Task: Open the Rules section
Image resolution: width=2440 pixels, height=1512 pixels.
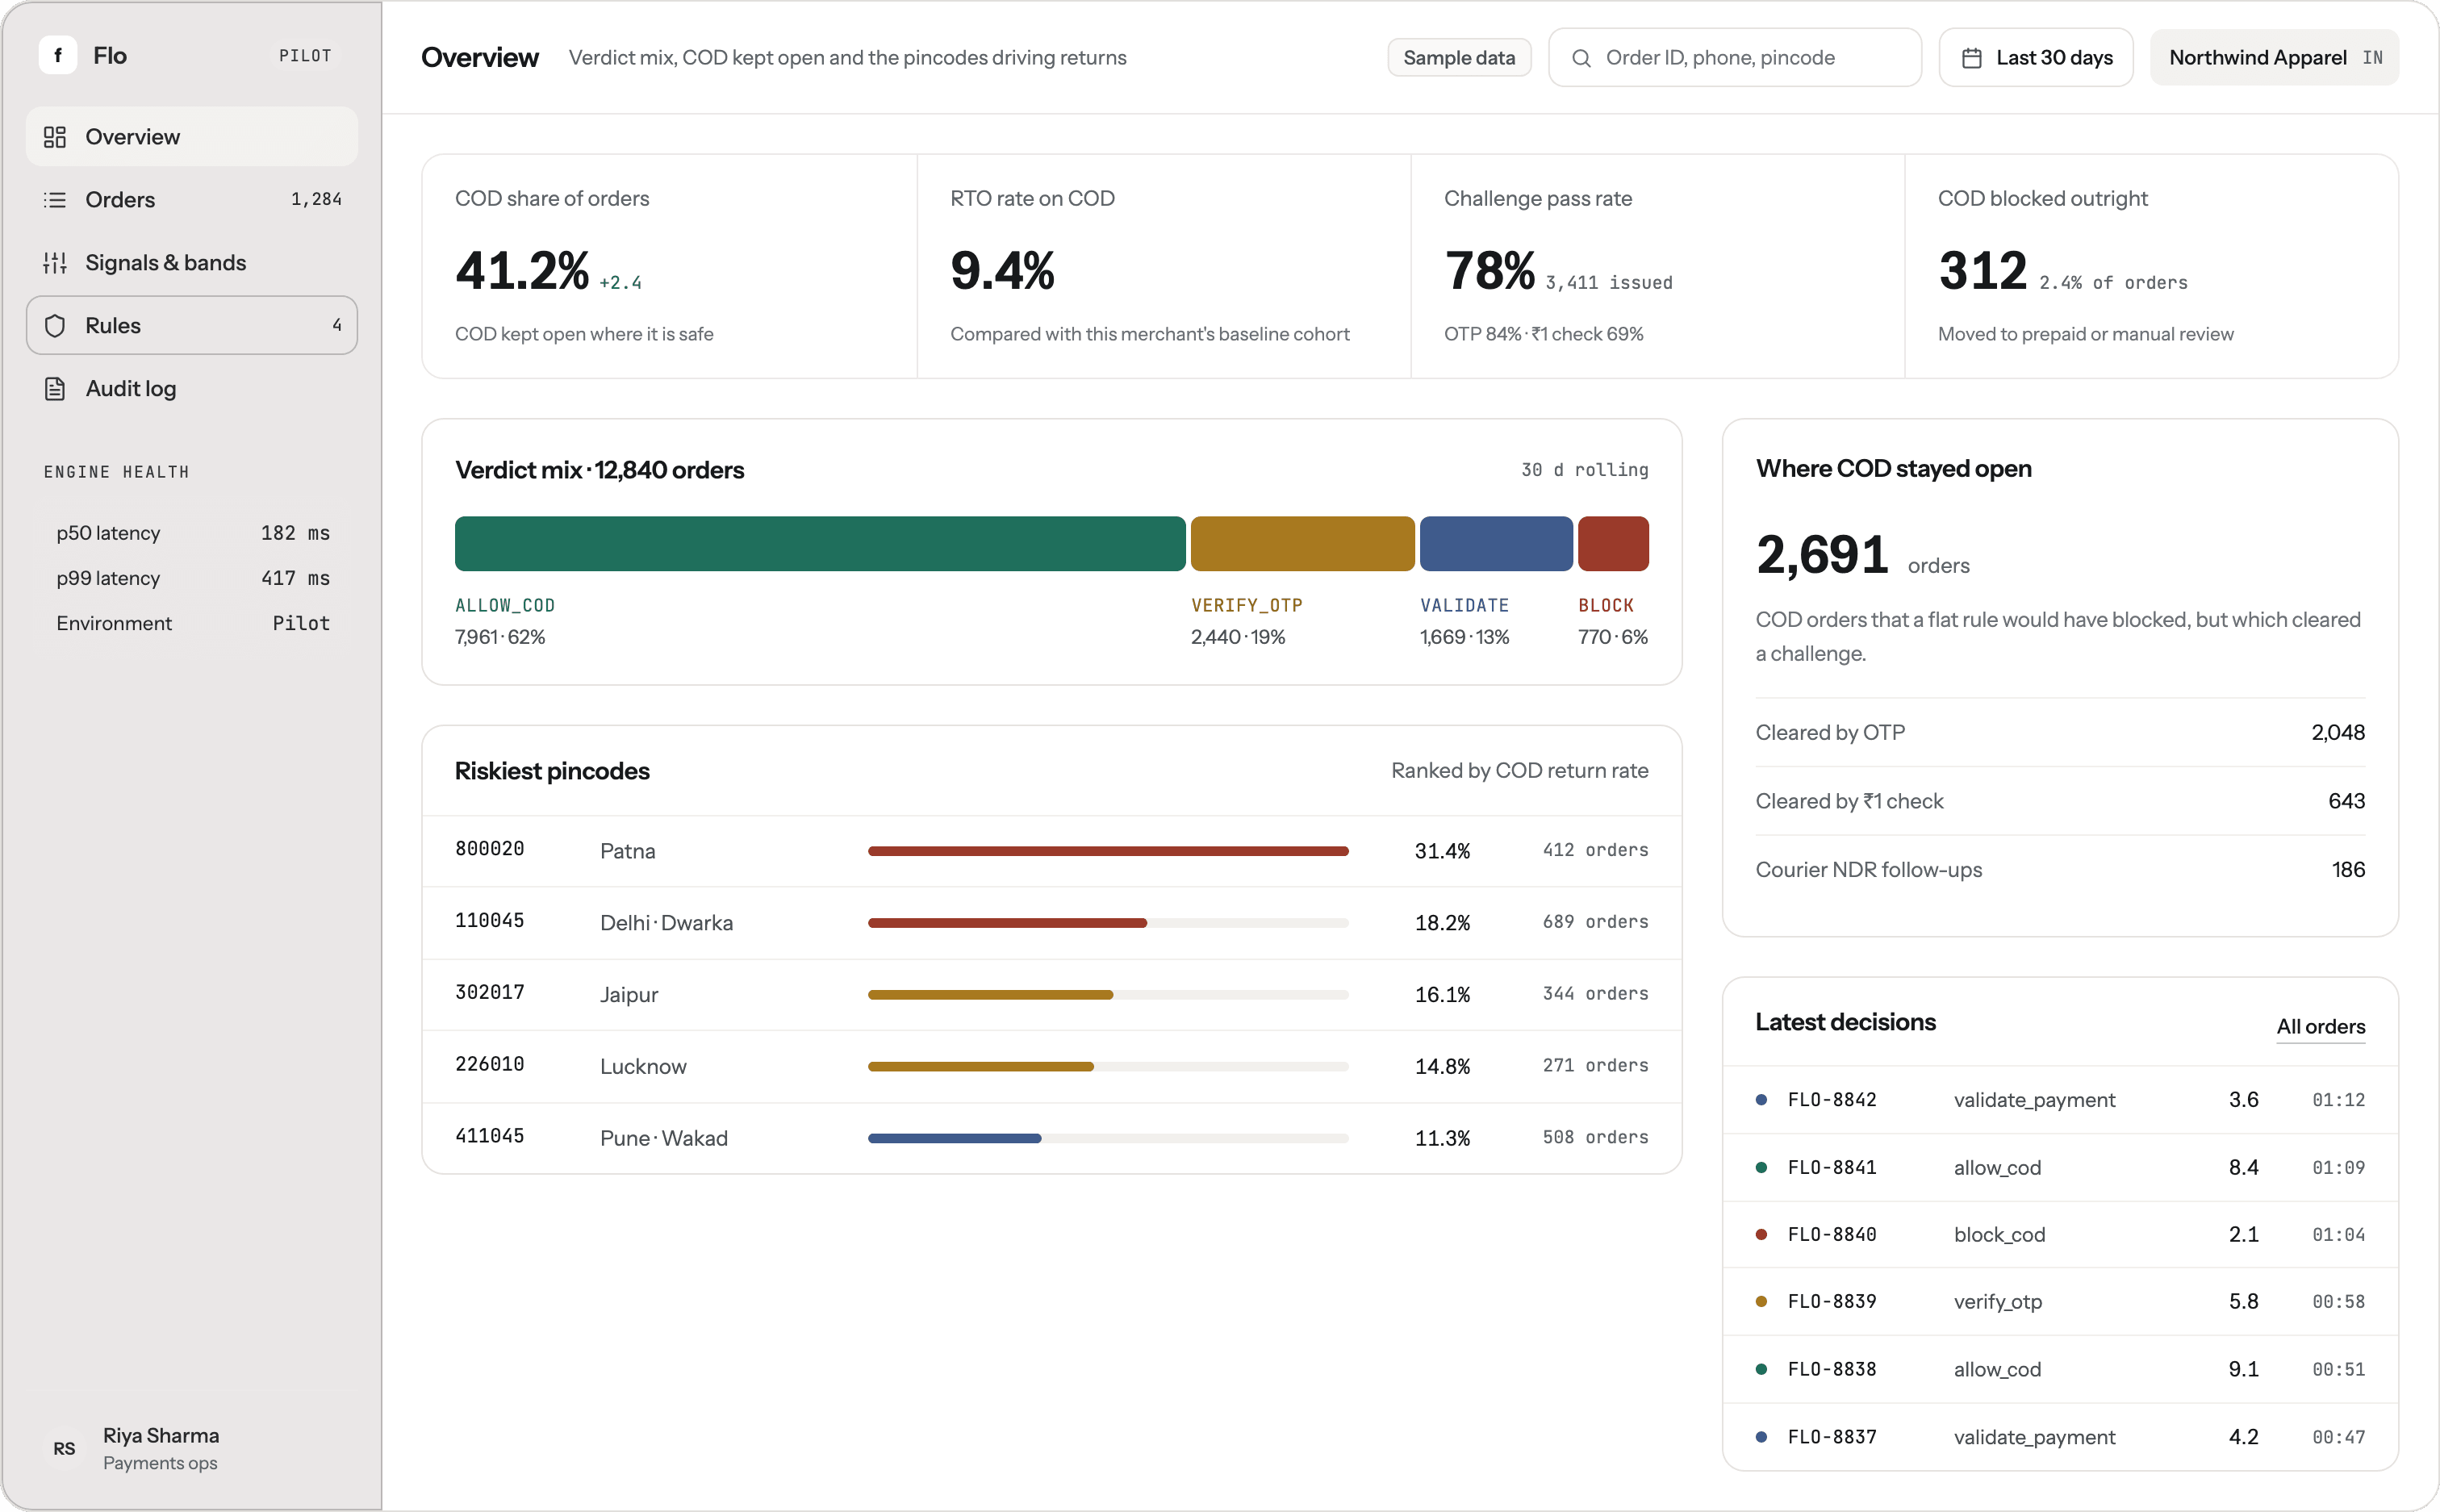Action: [192, 326]
